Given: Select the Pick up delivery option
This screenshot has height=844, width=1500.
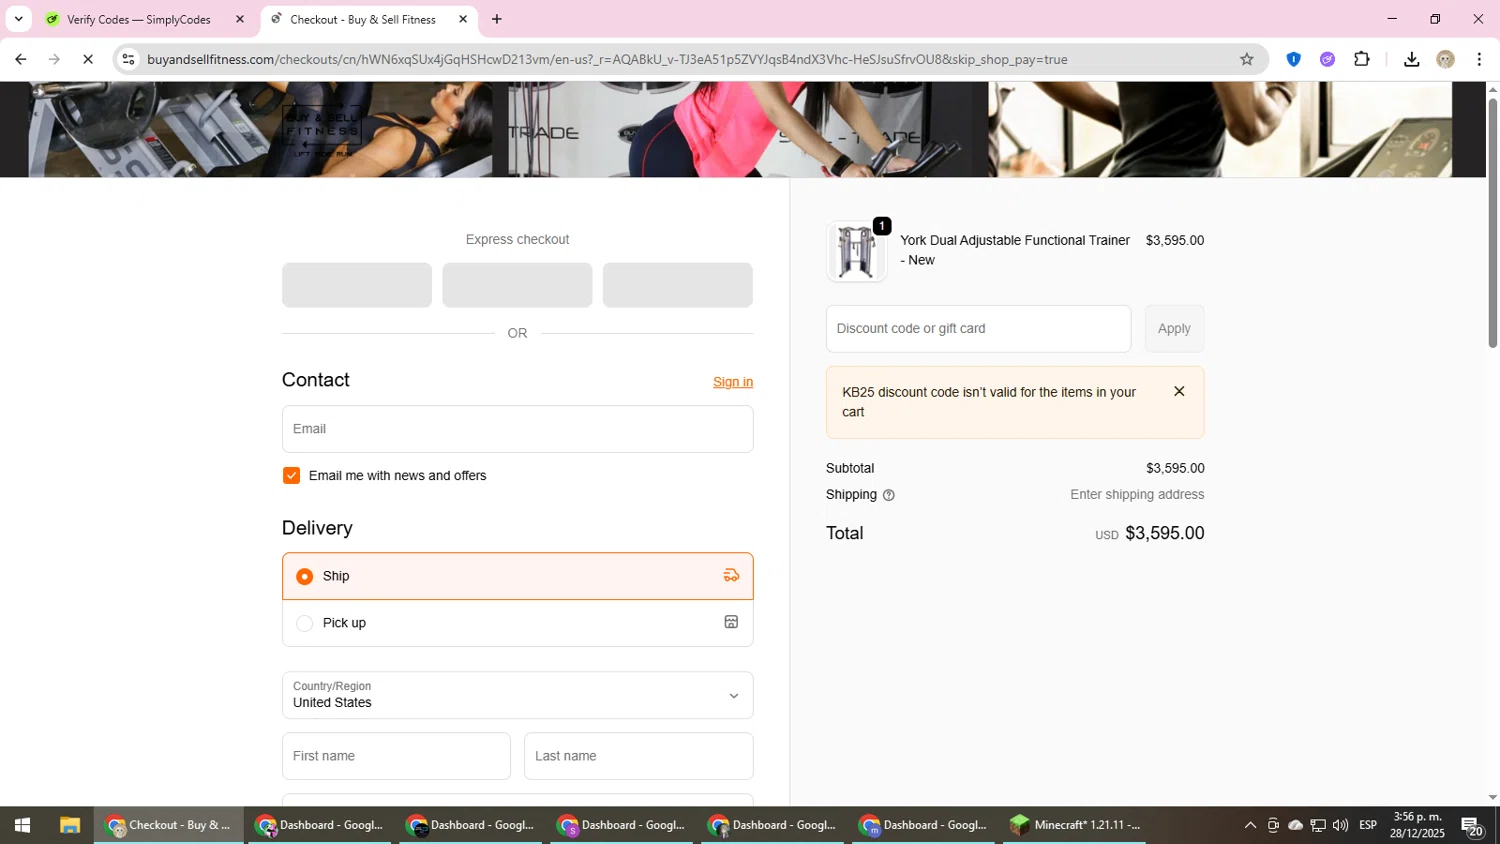Looking at the screenshot, I should pyautogui.click(x=517, y=623).
